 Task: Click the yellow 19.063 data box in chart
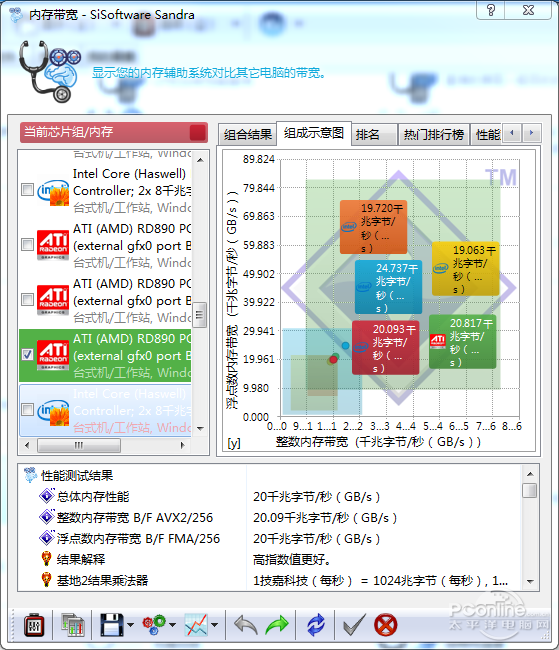pyautogui.click(x=465, y=269)
